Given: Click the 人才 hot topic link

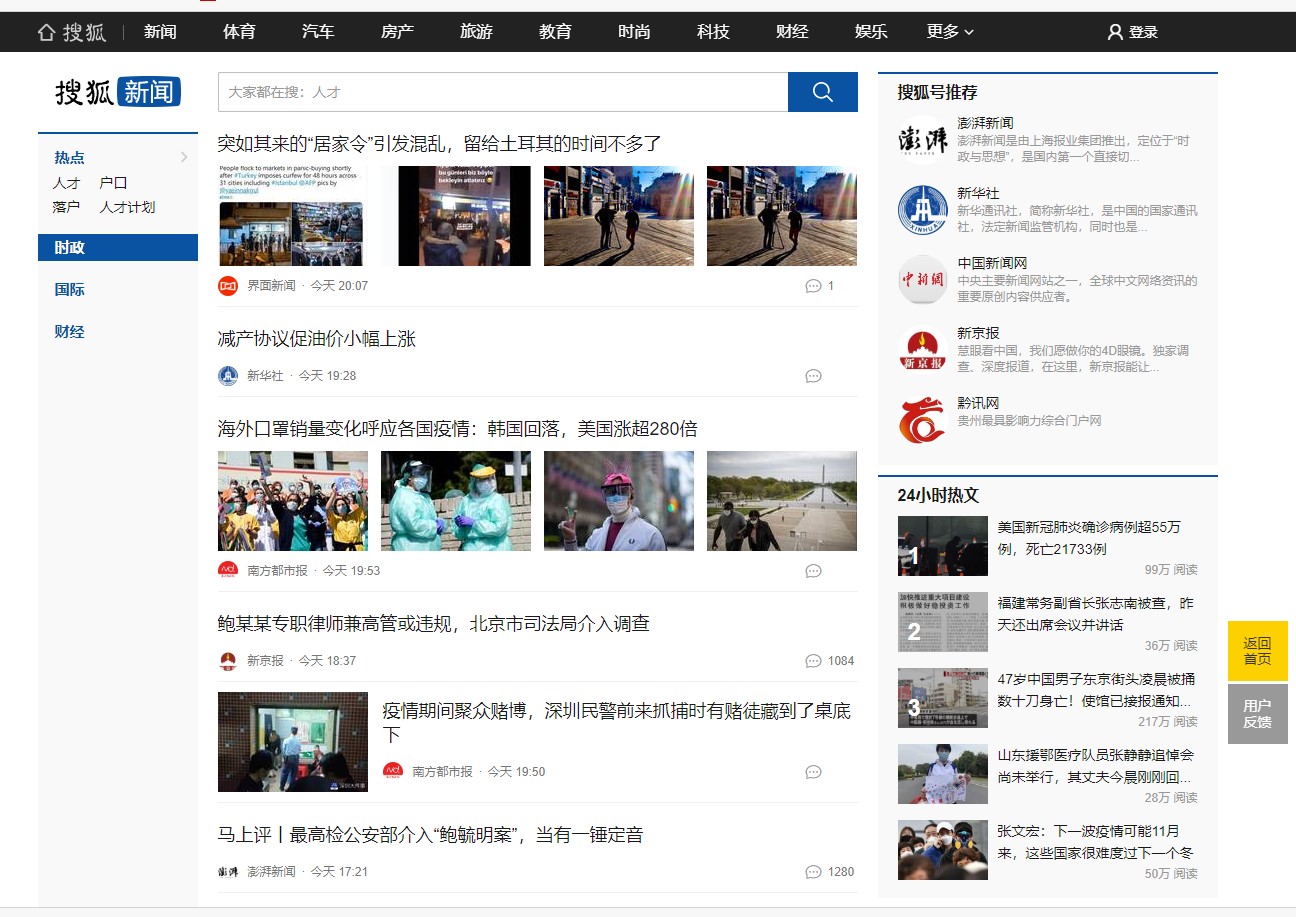Looking at the screenshot, I should [67, 183].
